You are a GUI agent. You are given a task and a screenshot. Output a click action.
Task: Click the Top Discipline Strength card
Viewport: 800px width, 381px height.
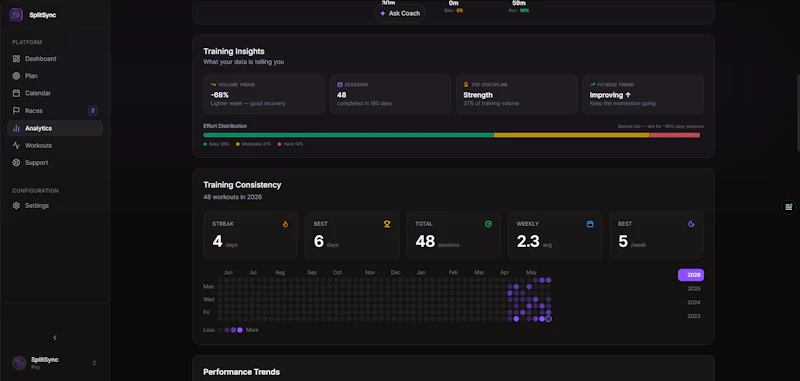click(x=517, y=94)
